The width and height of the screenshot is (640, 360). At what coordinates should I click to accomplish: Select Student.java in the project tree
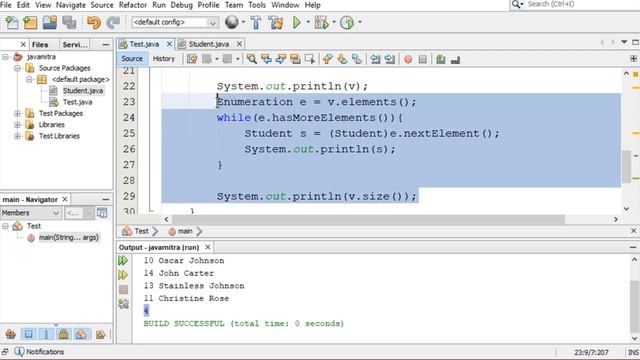click(83, 91)
